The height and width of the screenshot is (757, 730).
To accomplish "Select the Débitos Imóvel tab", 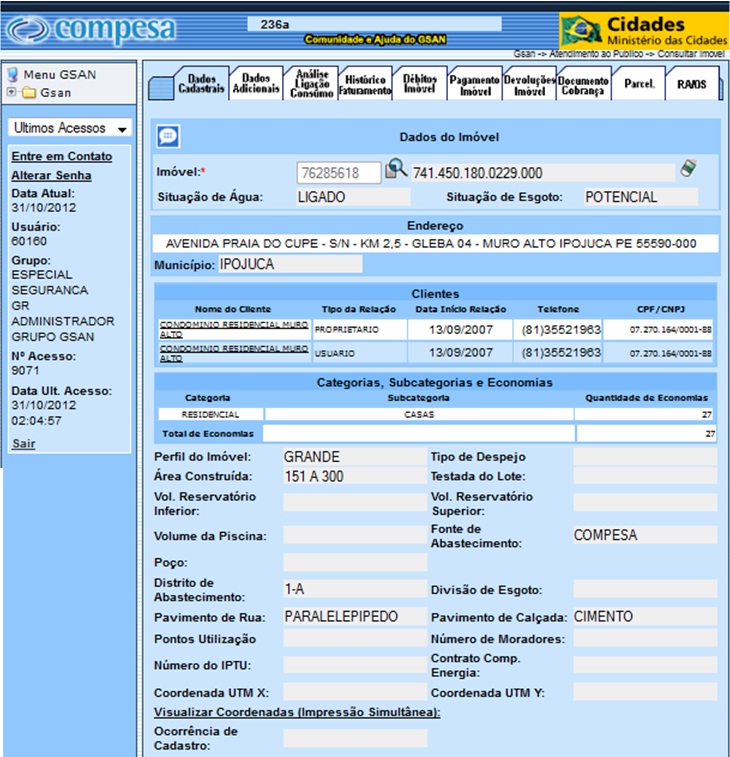I will click(x=419, y=84).
